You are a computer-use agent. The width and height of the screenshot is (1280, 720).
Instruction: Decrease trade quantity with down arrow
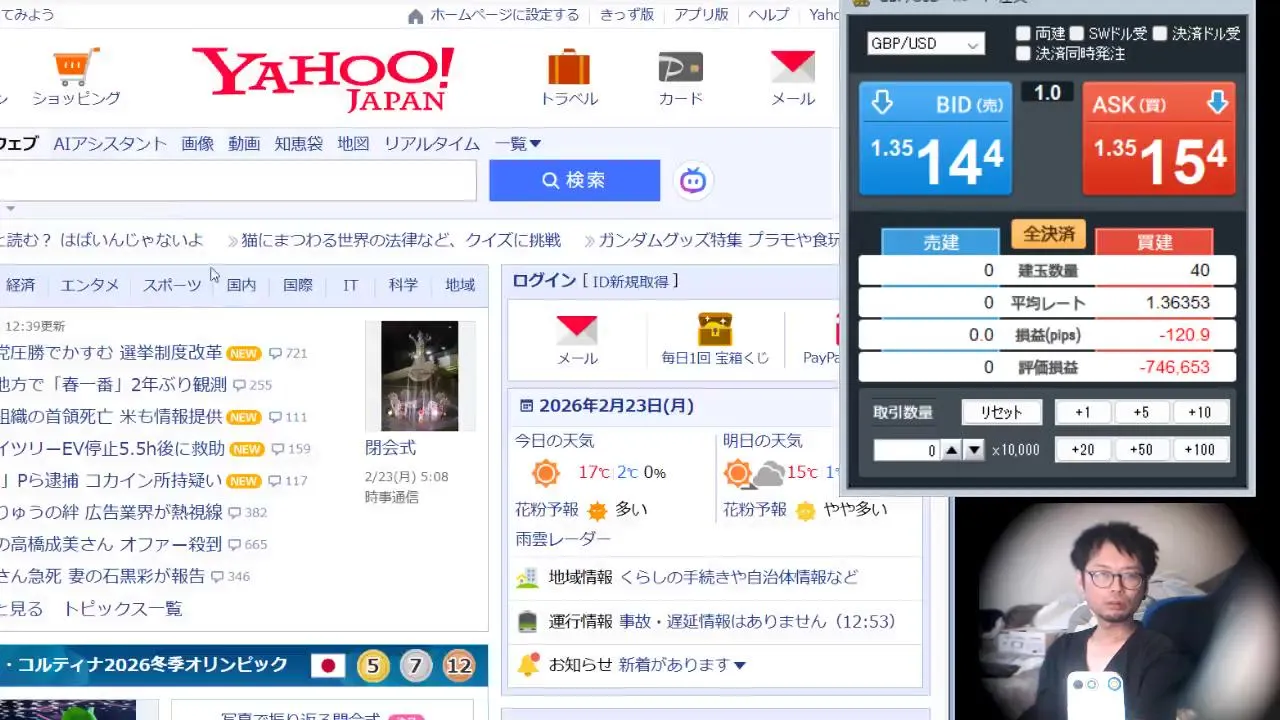tap(974, 450)
